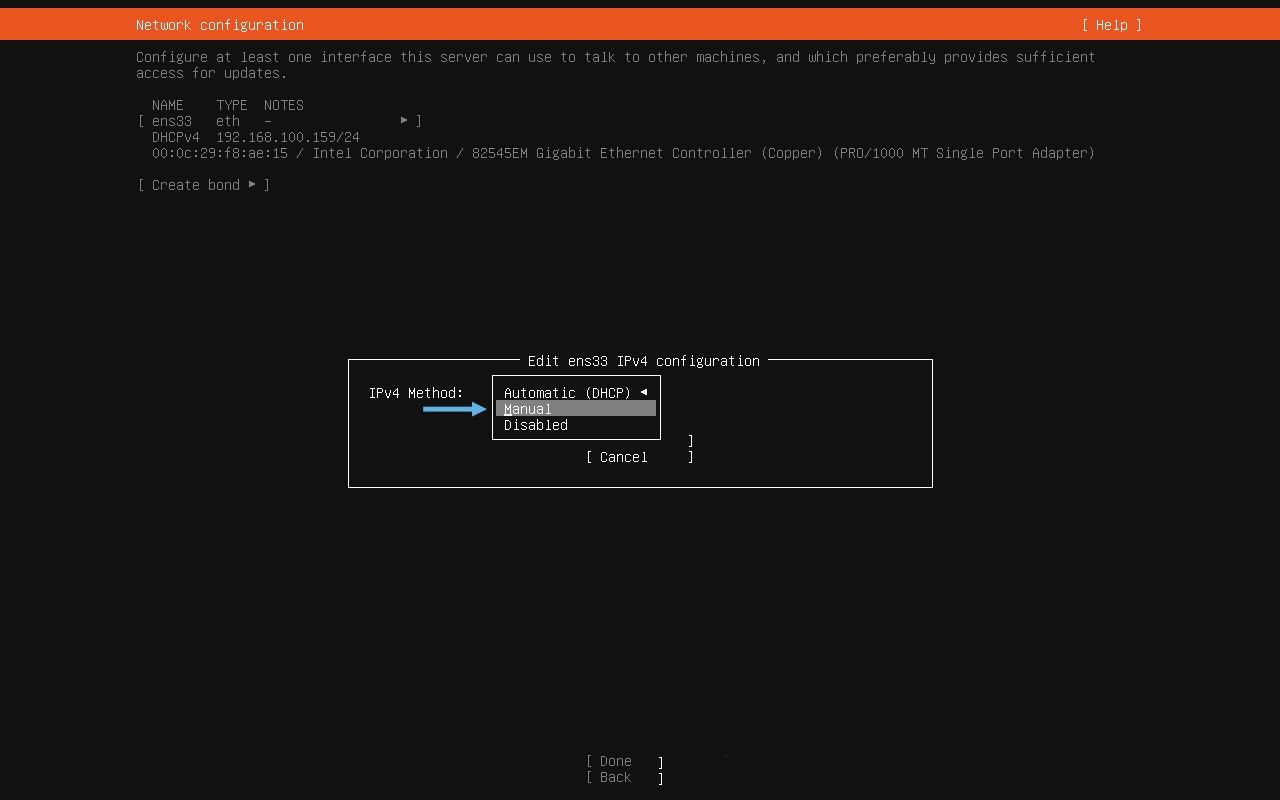Select the ens33 interface entry
The height and width of the screenshot is (800, 1280).
171,120
